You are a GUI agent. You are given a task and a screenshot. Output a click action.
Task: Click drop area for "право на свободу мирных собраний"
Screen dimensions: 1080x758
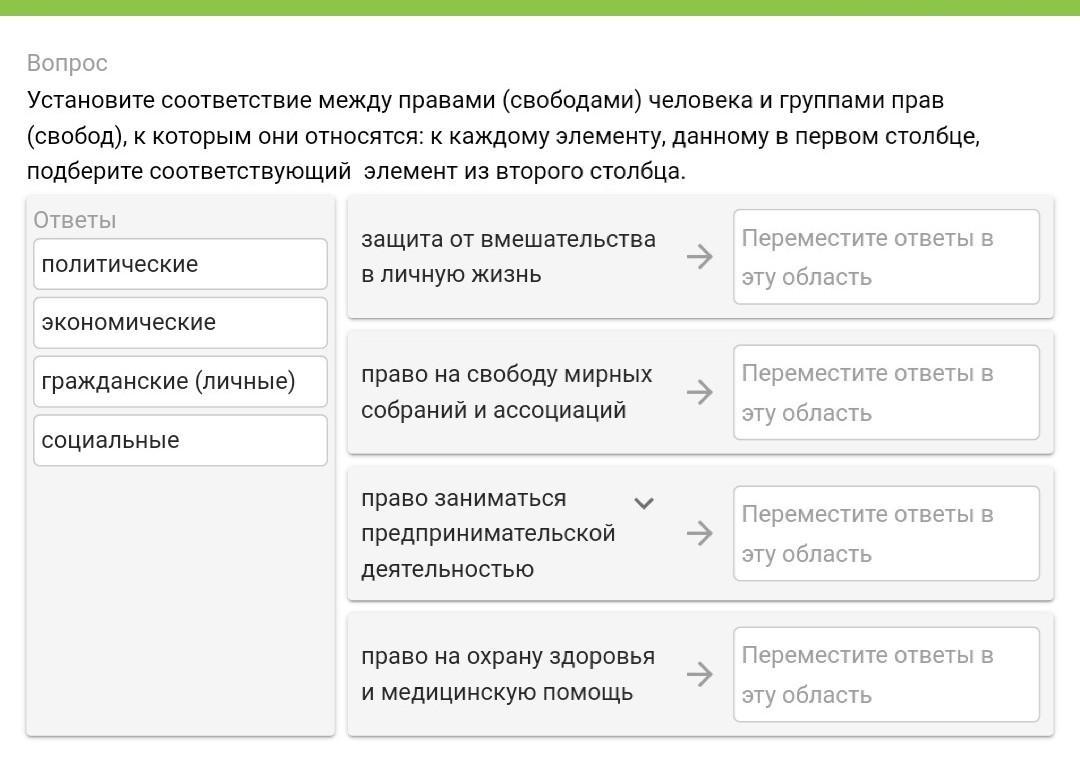point(886,392)
